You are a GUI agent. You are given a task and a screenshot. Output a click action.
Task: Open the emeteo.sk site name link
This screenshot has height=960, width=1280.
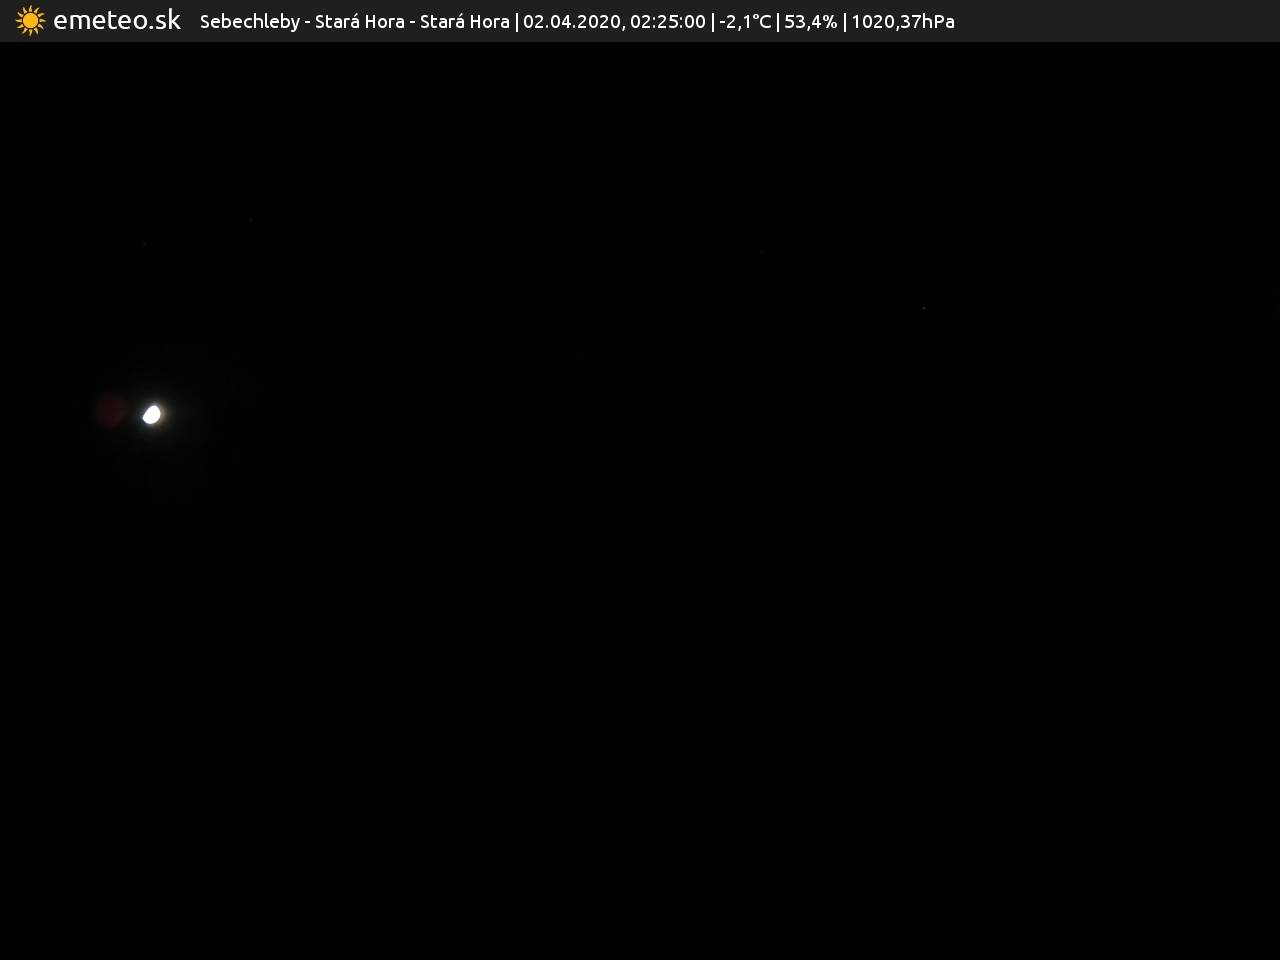point(116,21)
